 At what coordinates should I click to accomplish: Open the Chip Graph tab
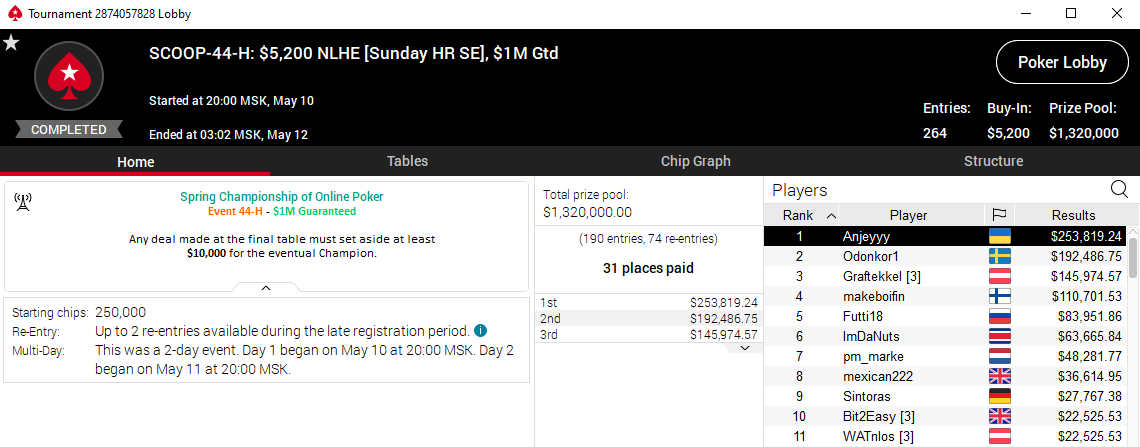click(x=695, y=161)
